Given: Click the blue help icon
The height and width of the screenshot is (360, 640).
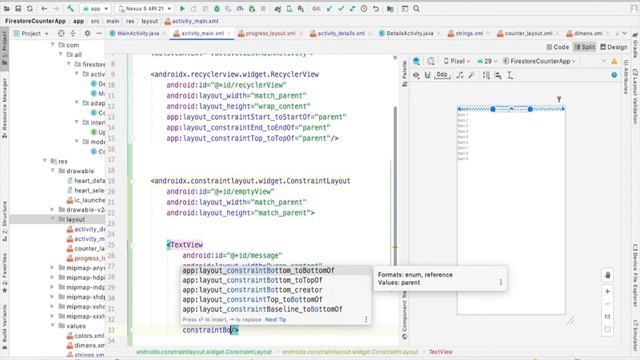Looking at the screenshot, I should [614, 75].
